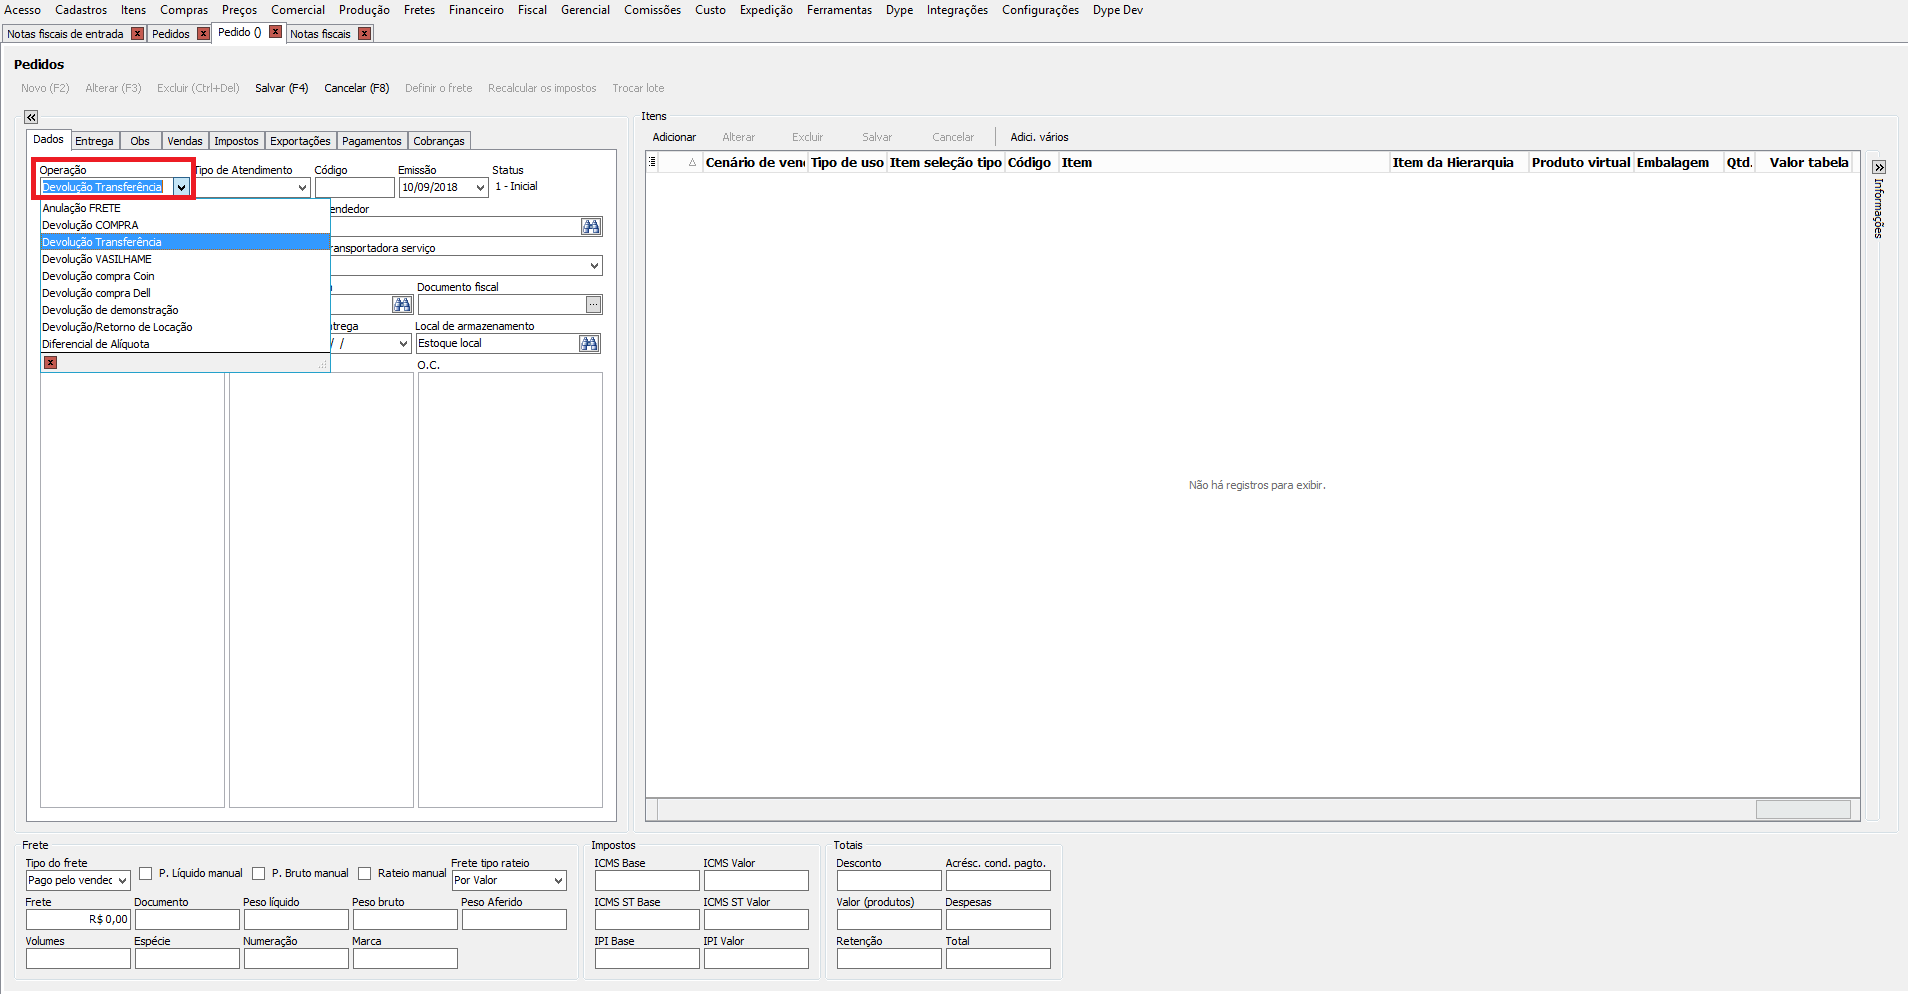Open the Fiscal menu

[532, 10]
